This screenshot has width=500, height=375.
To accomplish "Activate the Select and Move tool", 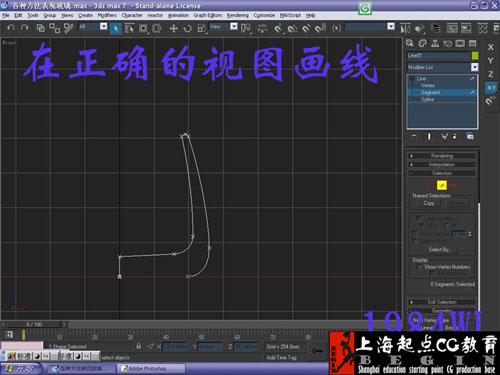I will pyautogui.click(x=173, y=28).
